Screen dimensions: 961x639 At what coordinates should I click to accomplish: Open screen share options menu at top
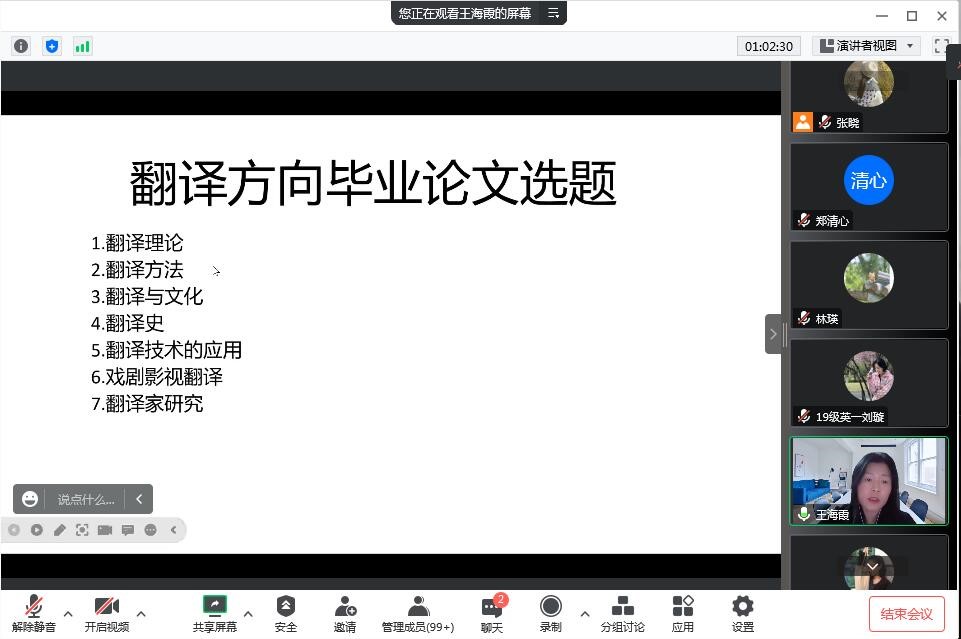tap(553, 13)
